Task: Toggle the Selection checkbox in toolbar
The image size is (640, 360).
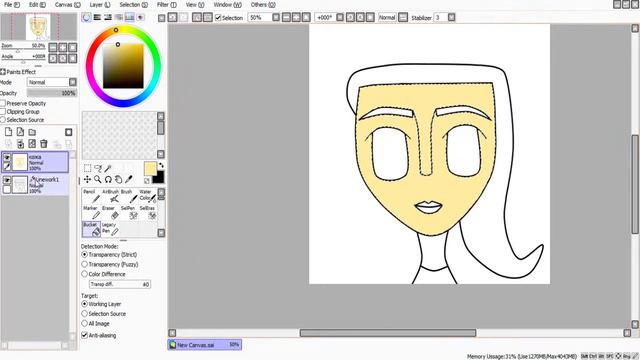Action: point(218,18)
